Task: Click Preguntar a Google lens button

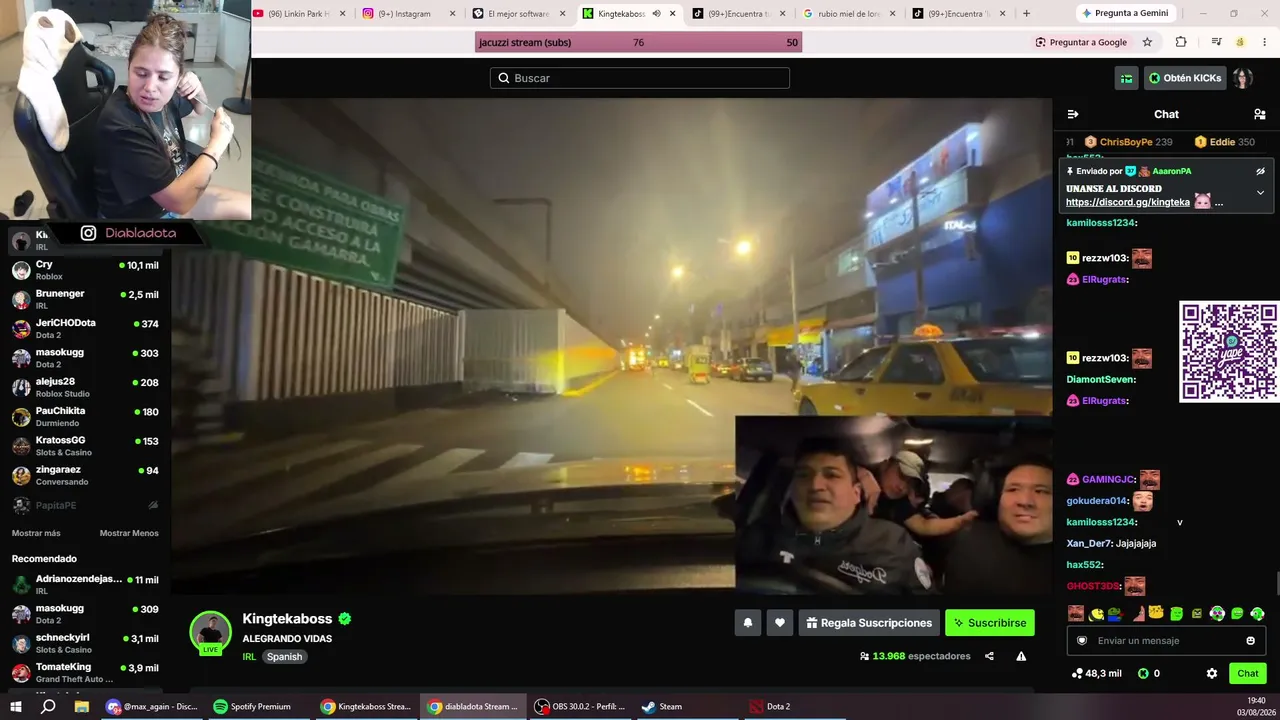Action: point(1081,42)
